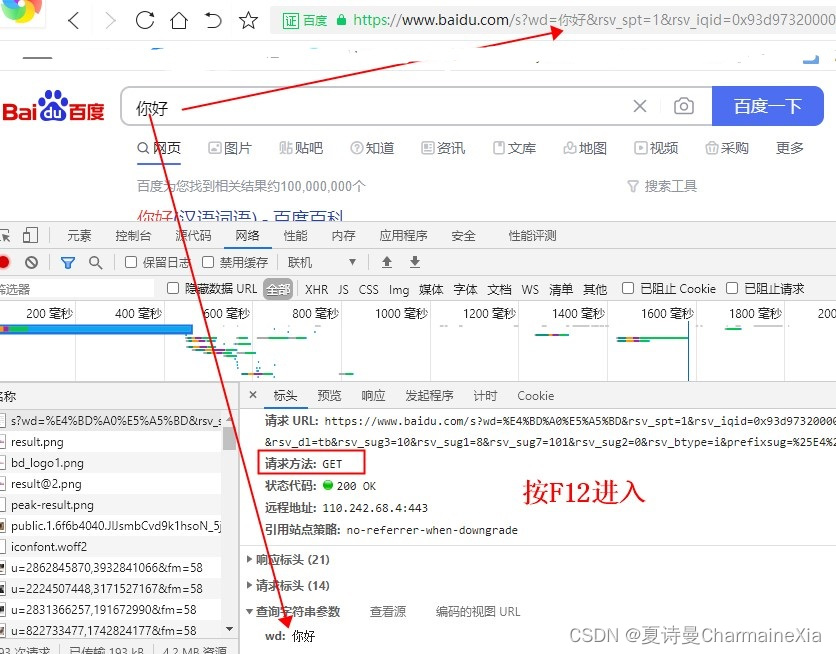Select iconfont.woff2 request row
The width and height of the screenshot is (836, 654).
coord(110,547)
